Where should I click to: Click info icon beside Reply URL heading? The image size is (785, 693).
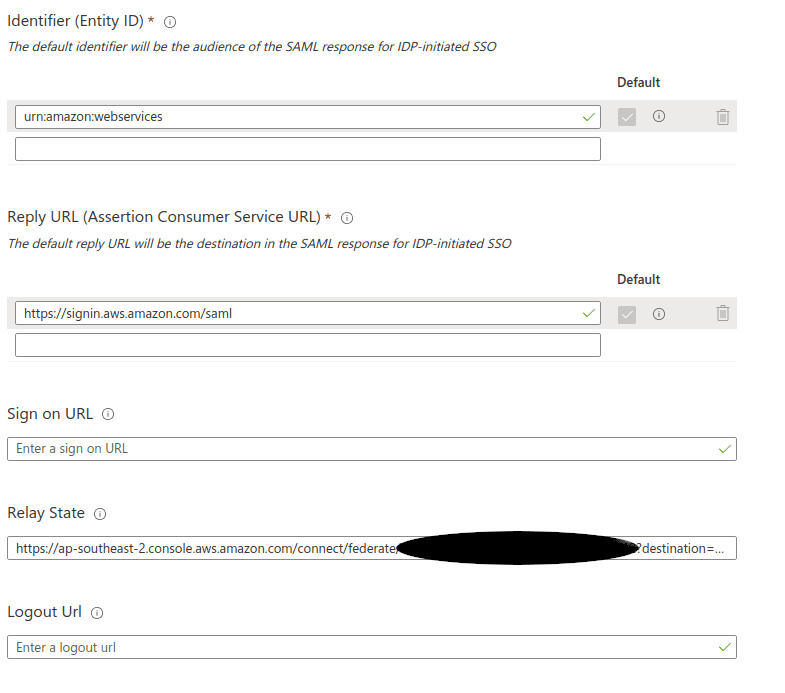pos(346,218)
